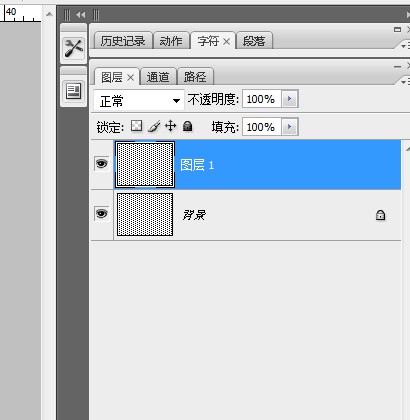Enable lock transparent pixels icon
Screen dimensions: 410x420
137,126
